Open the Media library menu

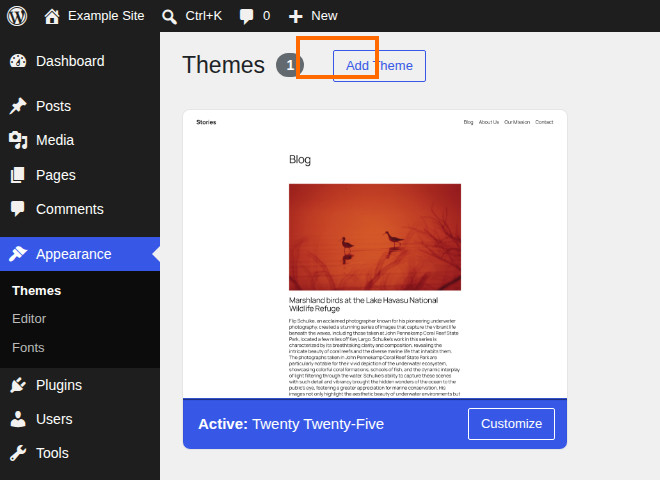click(55, 140)
